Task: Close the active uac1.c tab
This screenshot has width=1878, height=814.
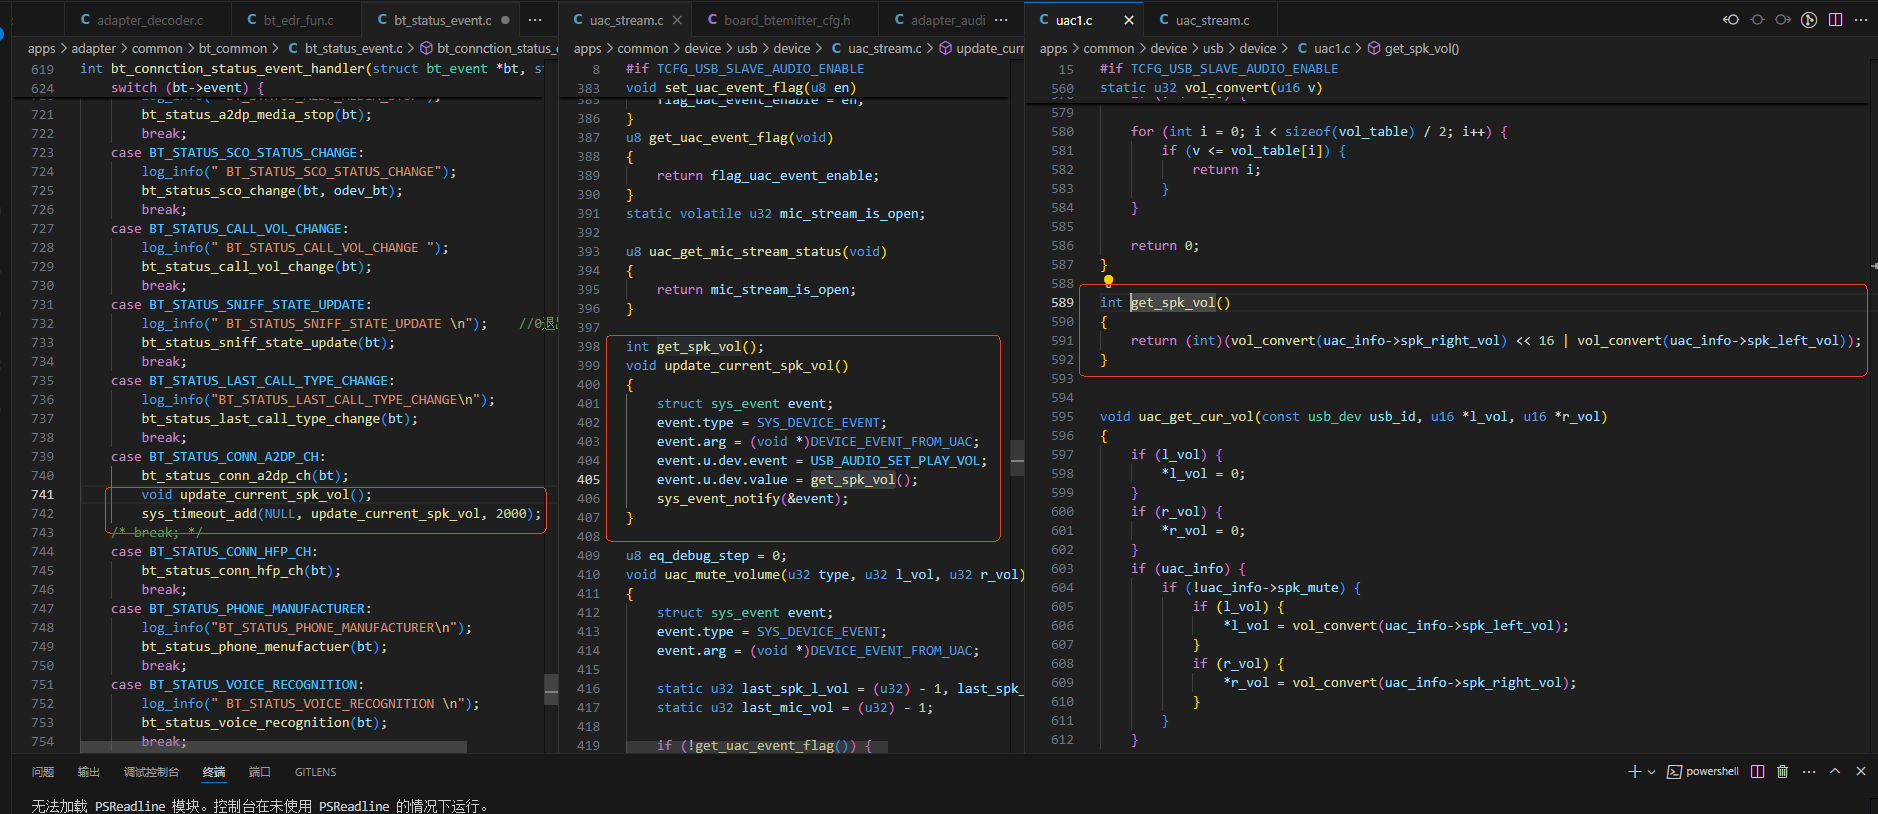Action: point(1129,20)
